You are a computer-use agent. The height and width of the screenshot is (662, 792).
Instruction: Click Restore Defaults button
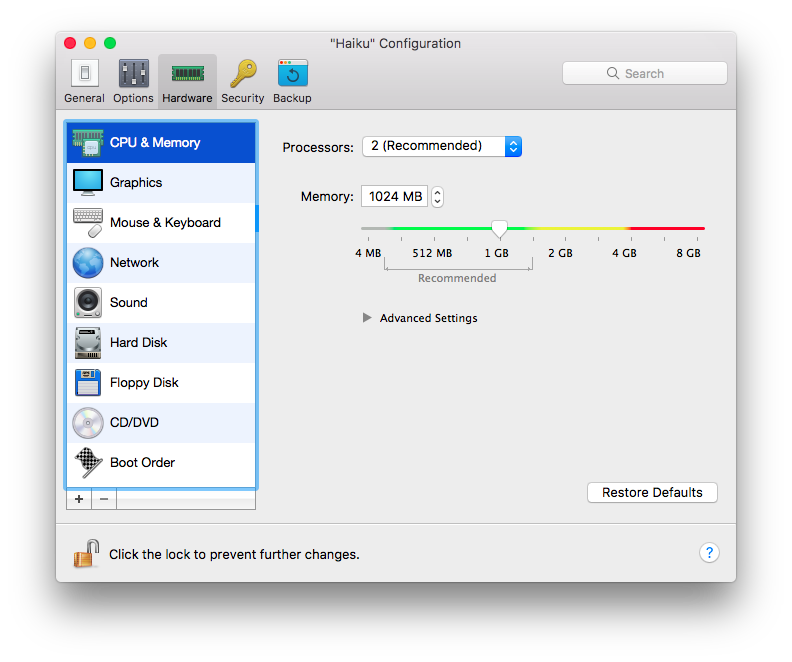tap(652, 493)
